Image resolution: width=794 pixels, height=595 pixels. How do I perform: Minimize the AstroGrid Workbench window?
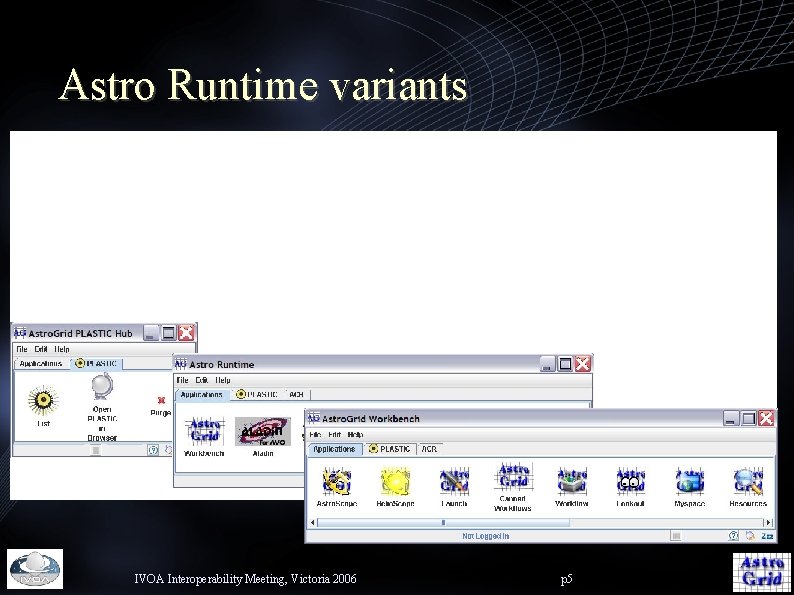(731, 418)
